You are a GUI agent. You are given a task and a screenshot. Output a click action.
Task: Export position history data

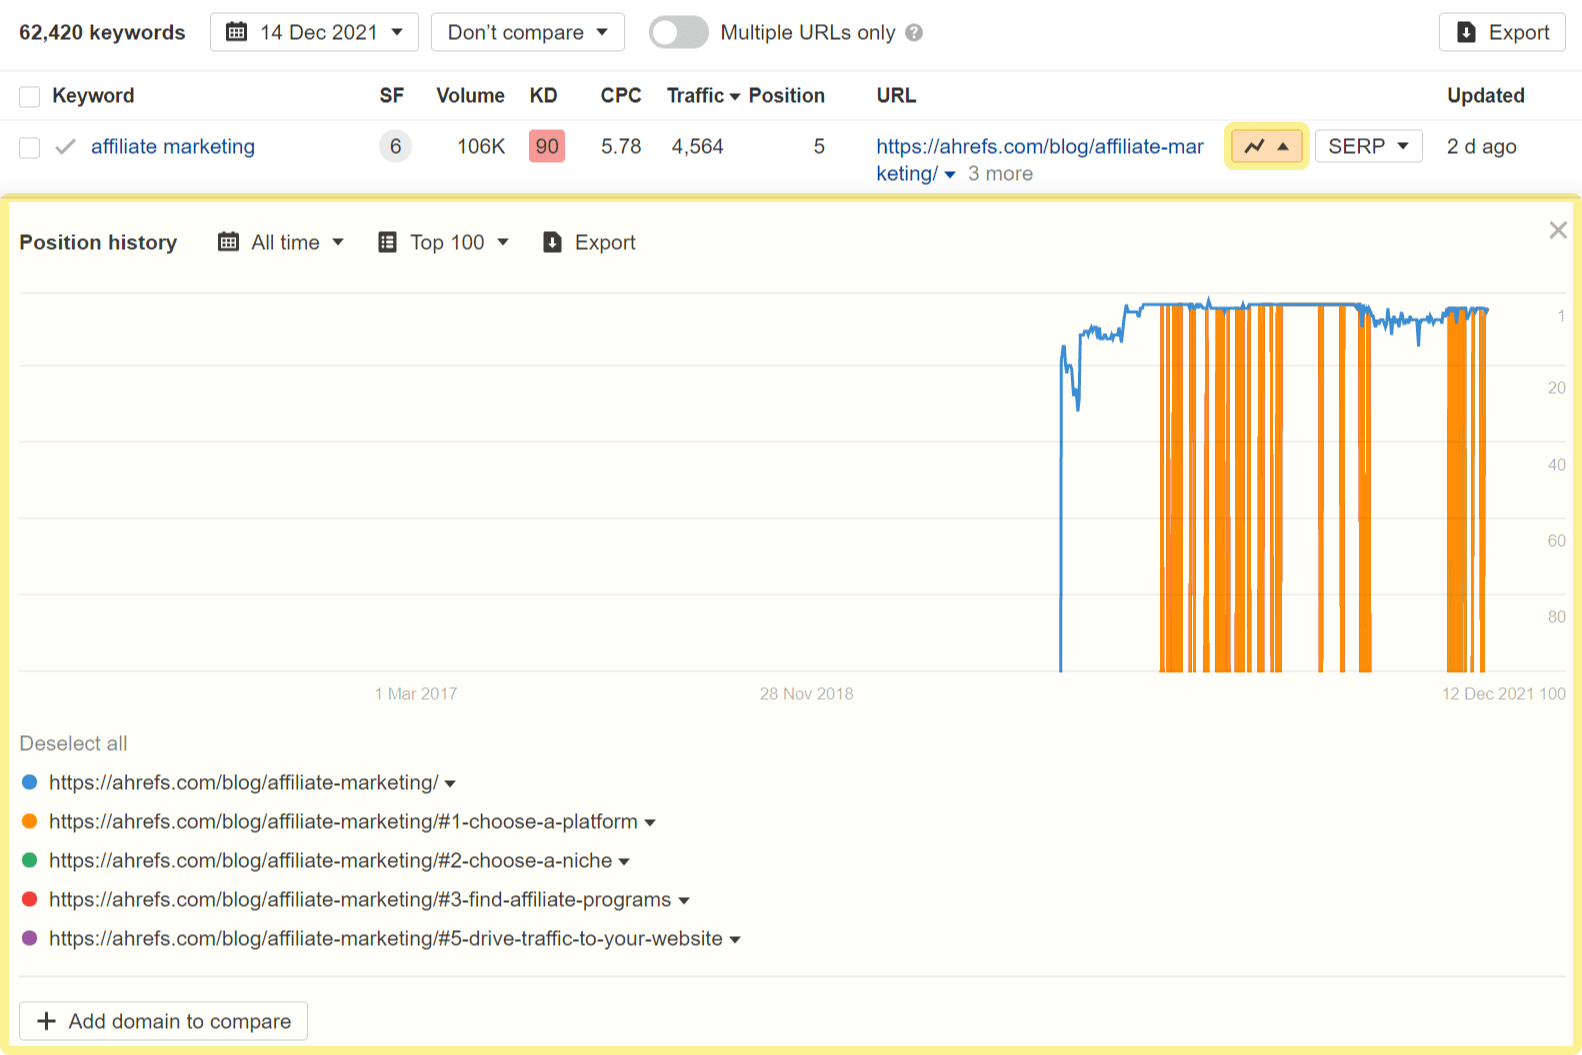click(x=589, y=242)
